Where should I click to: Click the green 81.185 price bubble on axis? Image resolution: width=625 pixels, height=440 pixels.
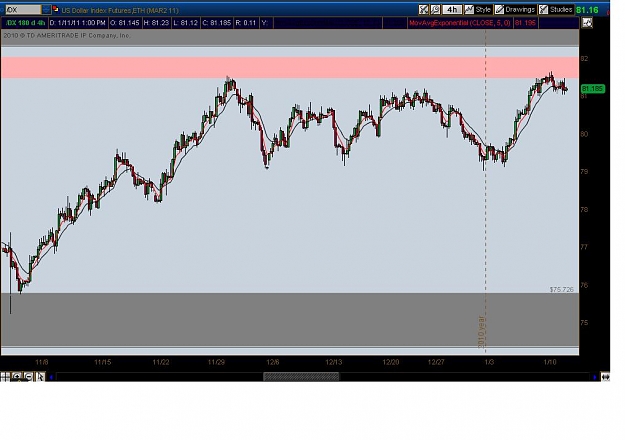[x=593, y=88]
